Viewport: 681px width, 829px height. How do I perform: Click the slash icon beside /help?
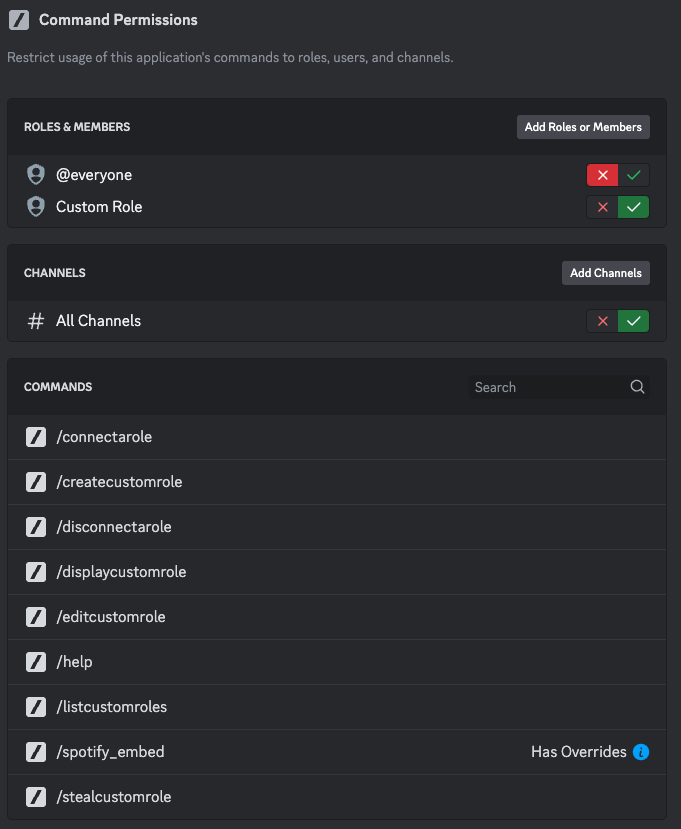36,662
